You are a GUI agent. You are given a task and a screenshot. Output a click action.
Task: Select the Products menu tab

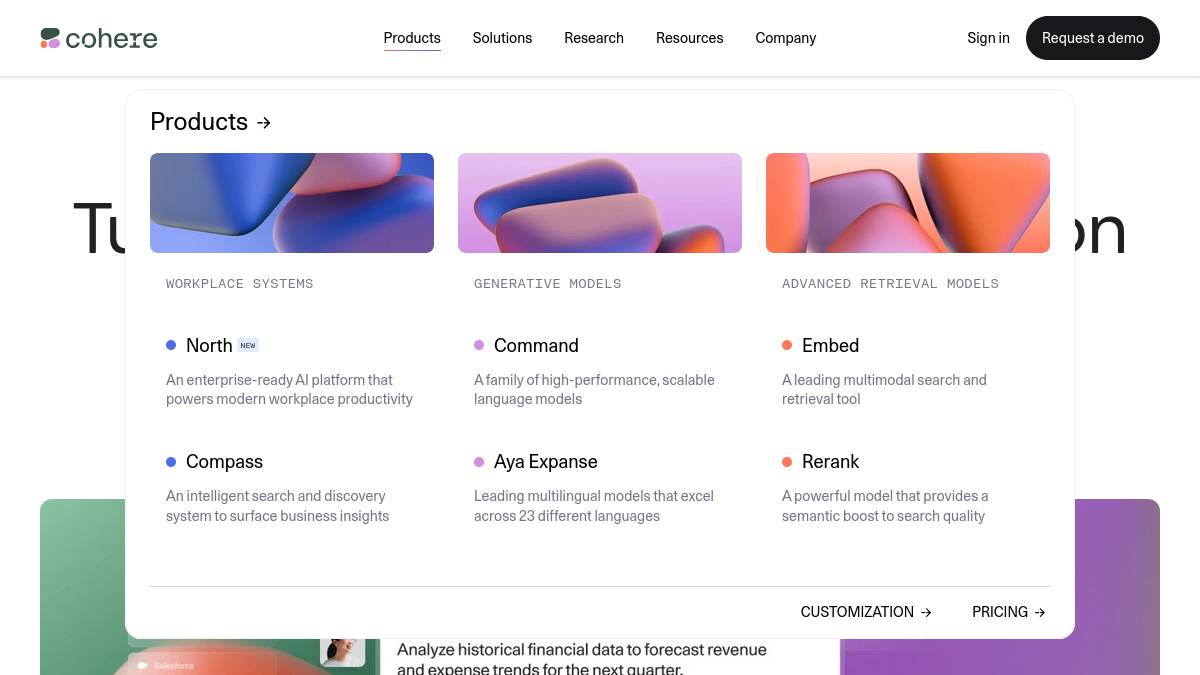point(412,38)
